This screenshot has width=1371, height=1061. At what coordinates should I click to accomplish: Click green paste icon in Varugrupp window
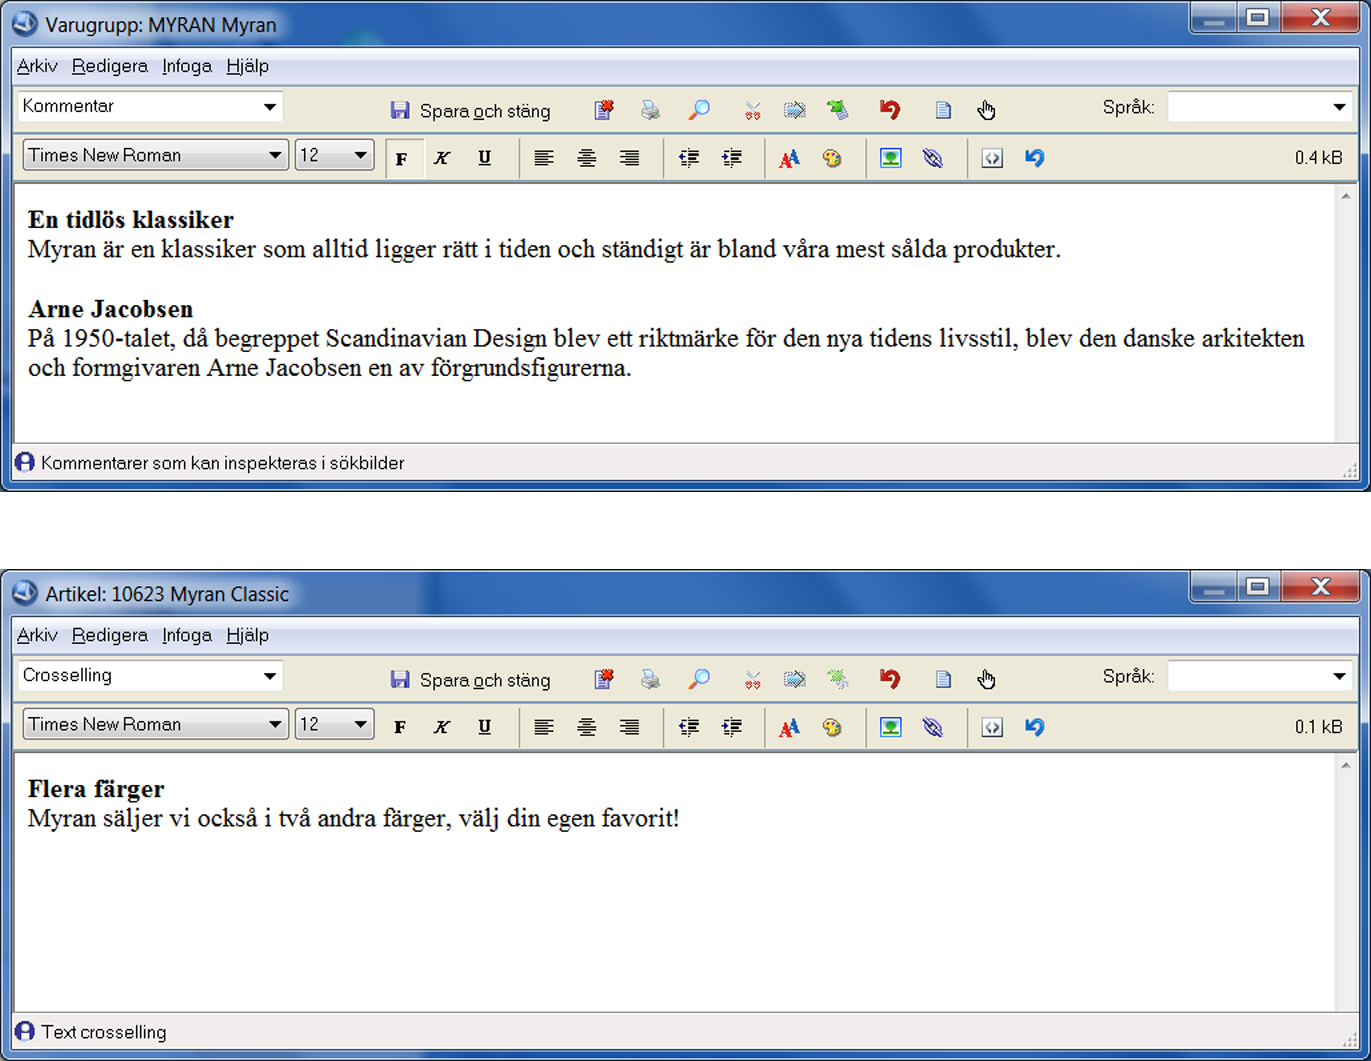(x=838, y=110)
